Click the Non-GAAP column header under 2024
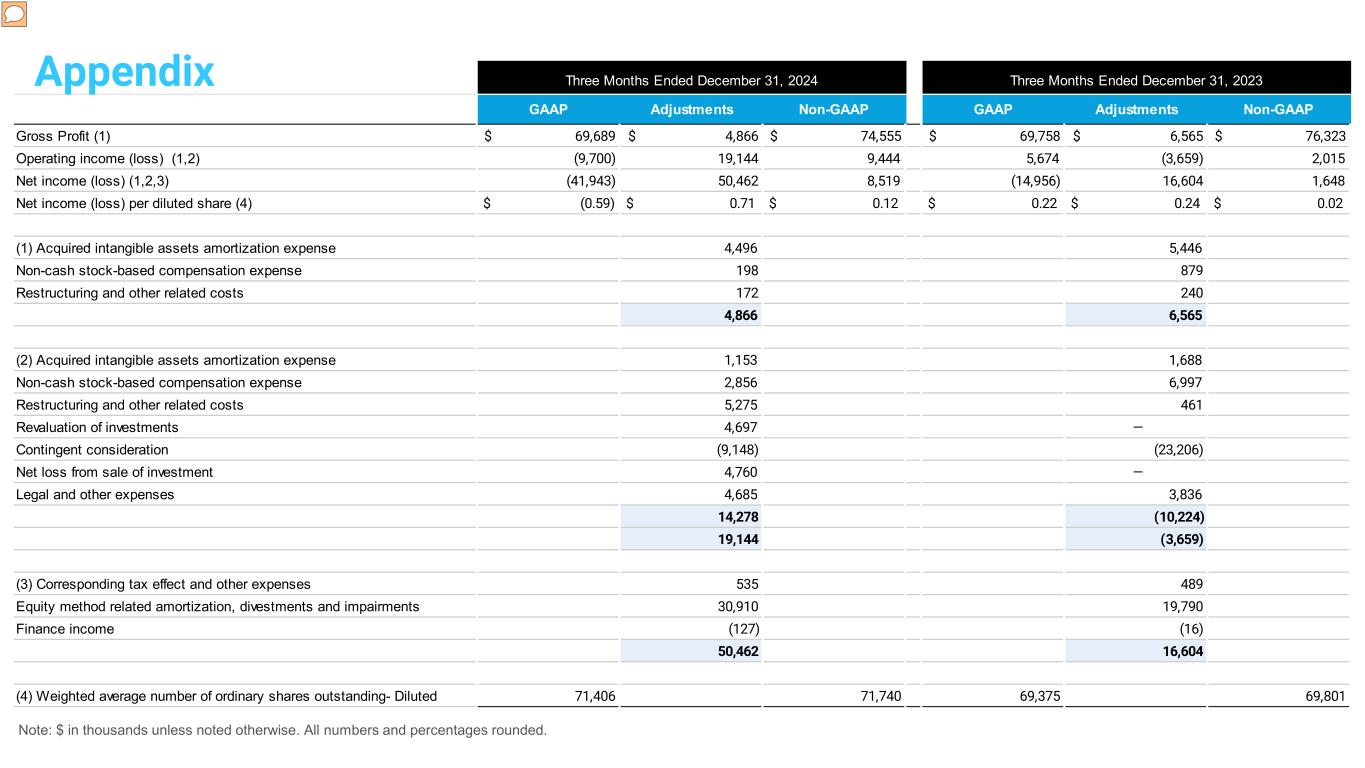The image size is (1365, 768). [x=833, y=110]
